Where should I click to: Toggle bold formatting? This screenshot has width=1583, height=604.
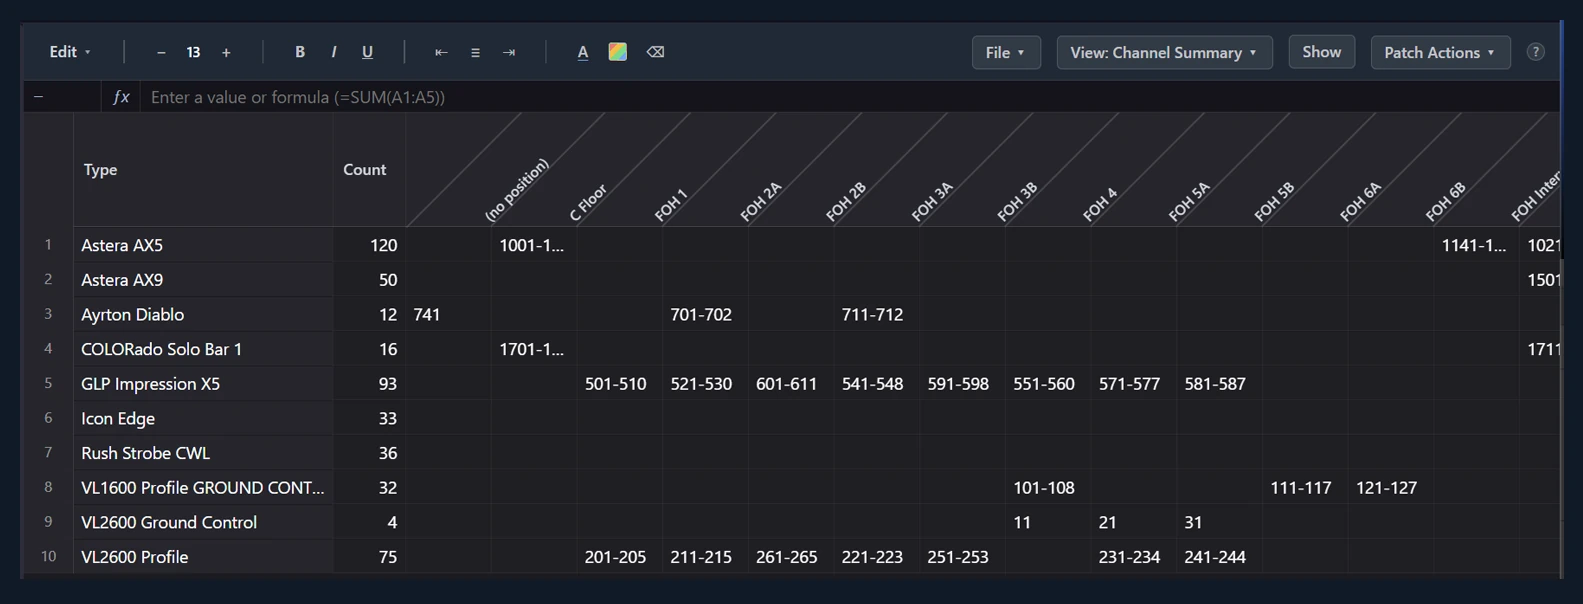tap(300, 52)
